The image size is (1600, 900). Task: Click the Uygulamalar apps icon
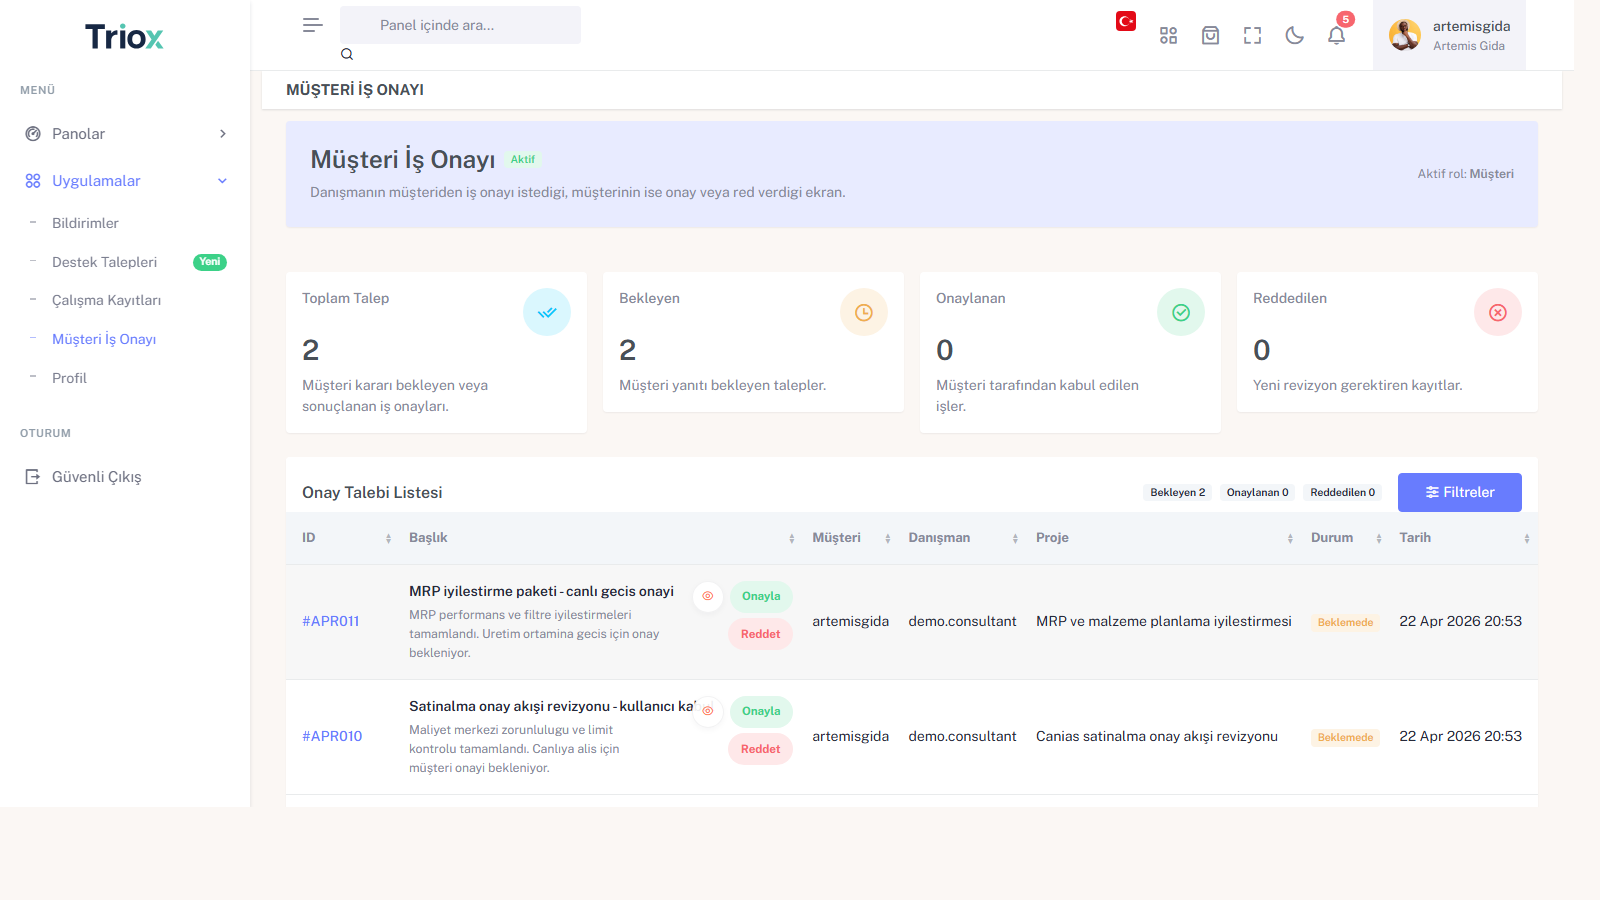[x=33, y=181]
